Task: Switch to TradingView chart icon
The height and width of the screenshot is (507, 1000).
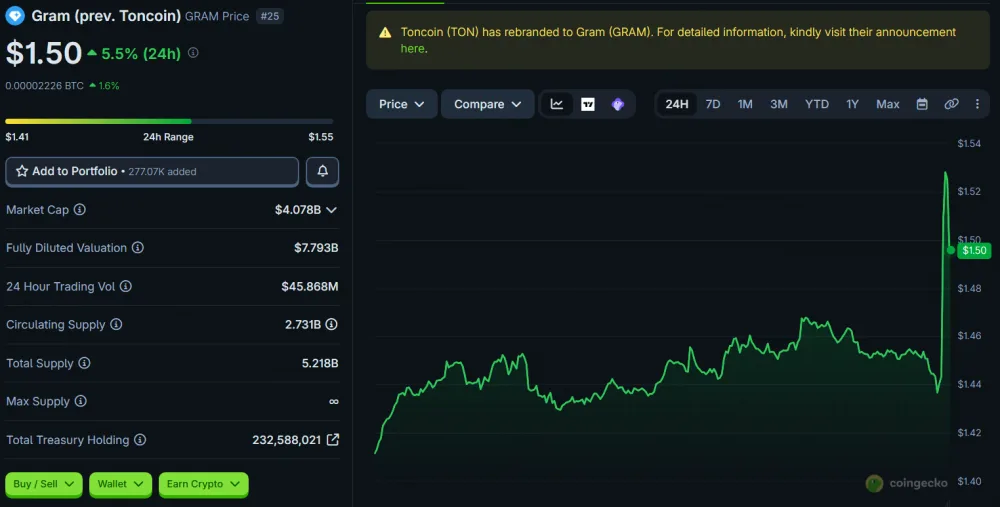Action: [x=587, y=104]
